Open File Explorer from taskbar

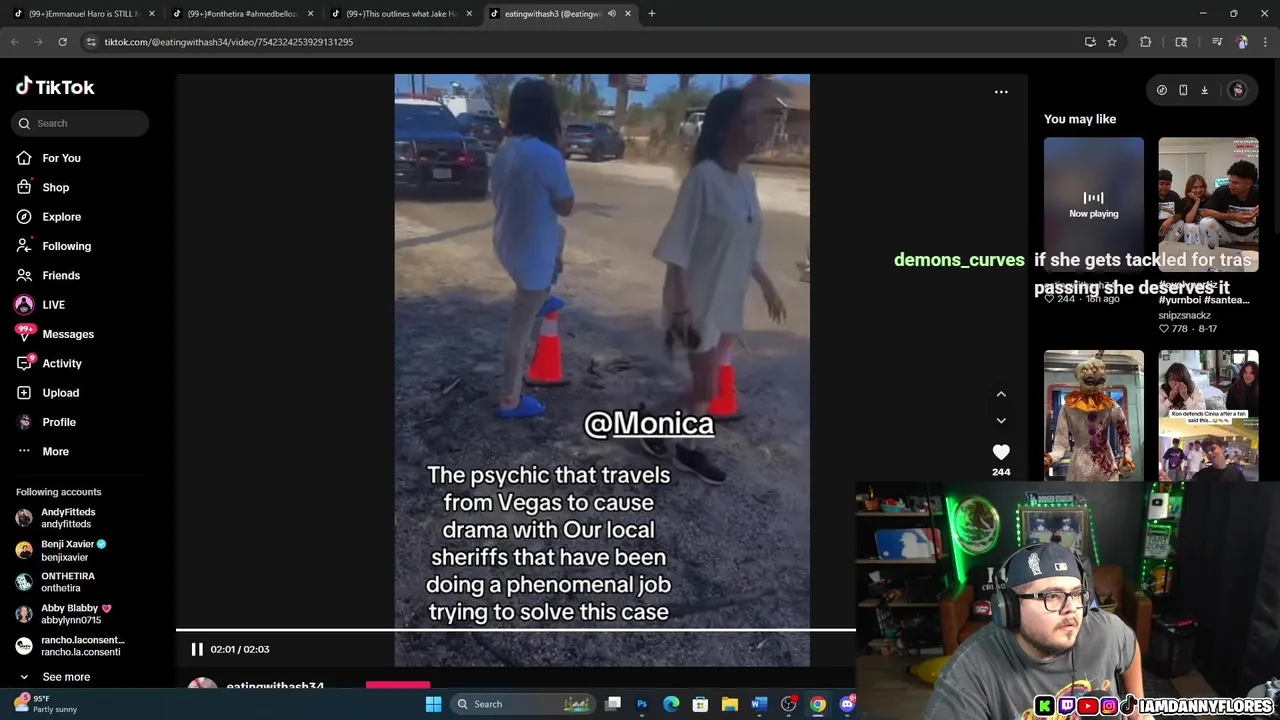(730, 704)
